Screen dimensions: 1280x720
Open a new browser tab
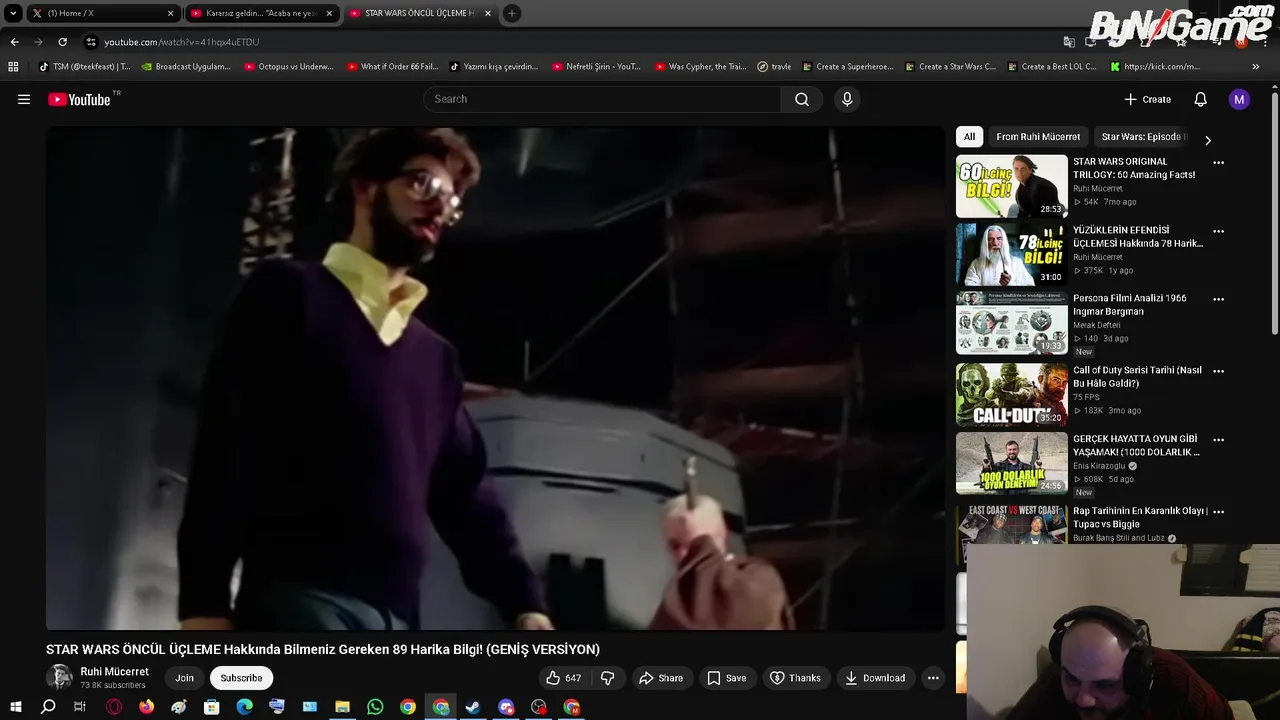(511, 13)
